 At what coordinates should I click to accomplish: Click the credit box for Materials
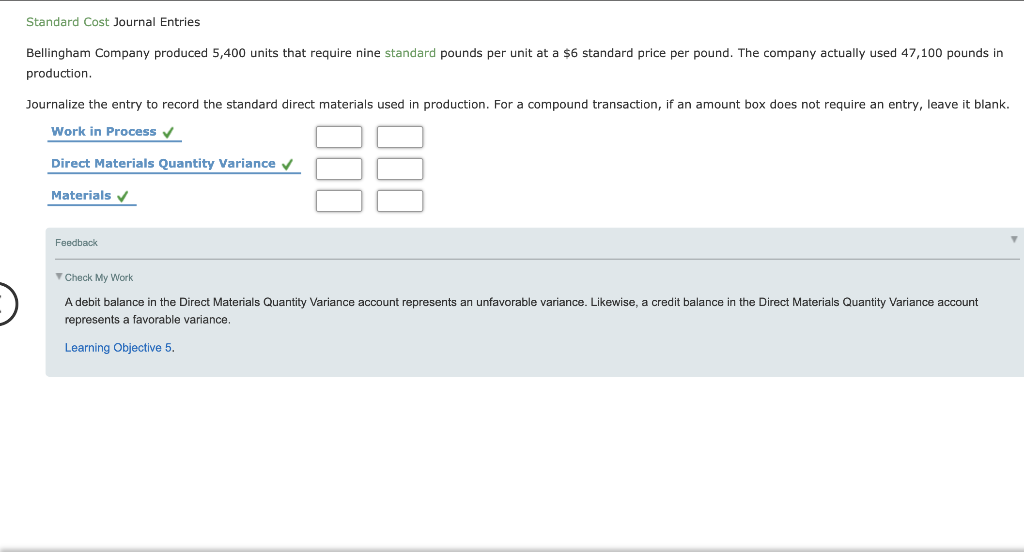pos(400,201)
